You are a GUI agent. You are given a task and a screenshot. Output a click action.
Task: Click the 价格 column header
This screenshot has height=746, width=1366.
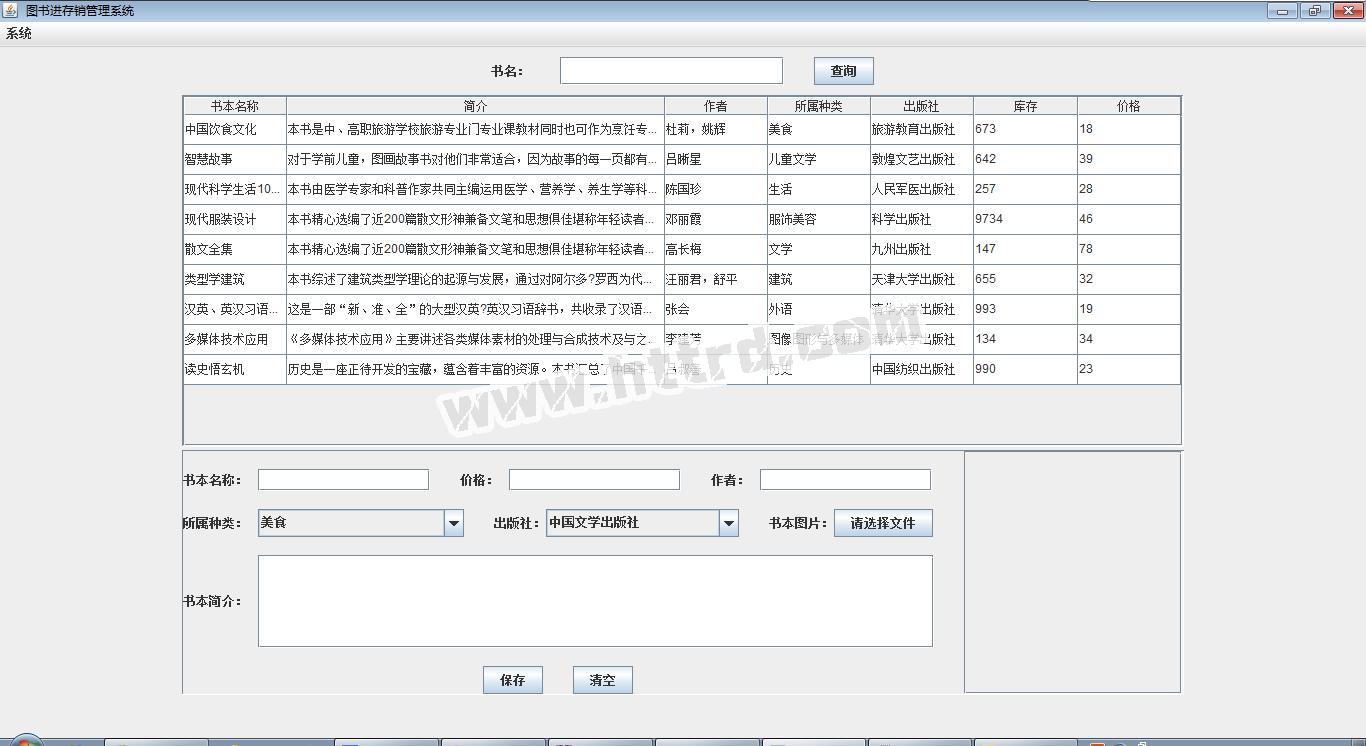tap(1129, 106)
